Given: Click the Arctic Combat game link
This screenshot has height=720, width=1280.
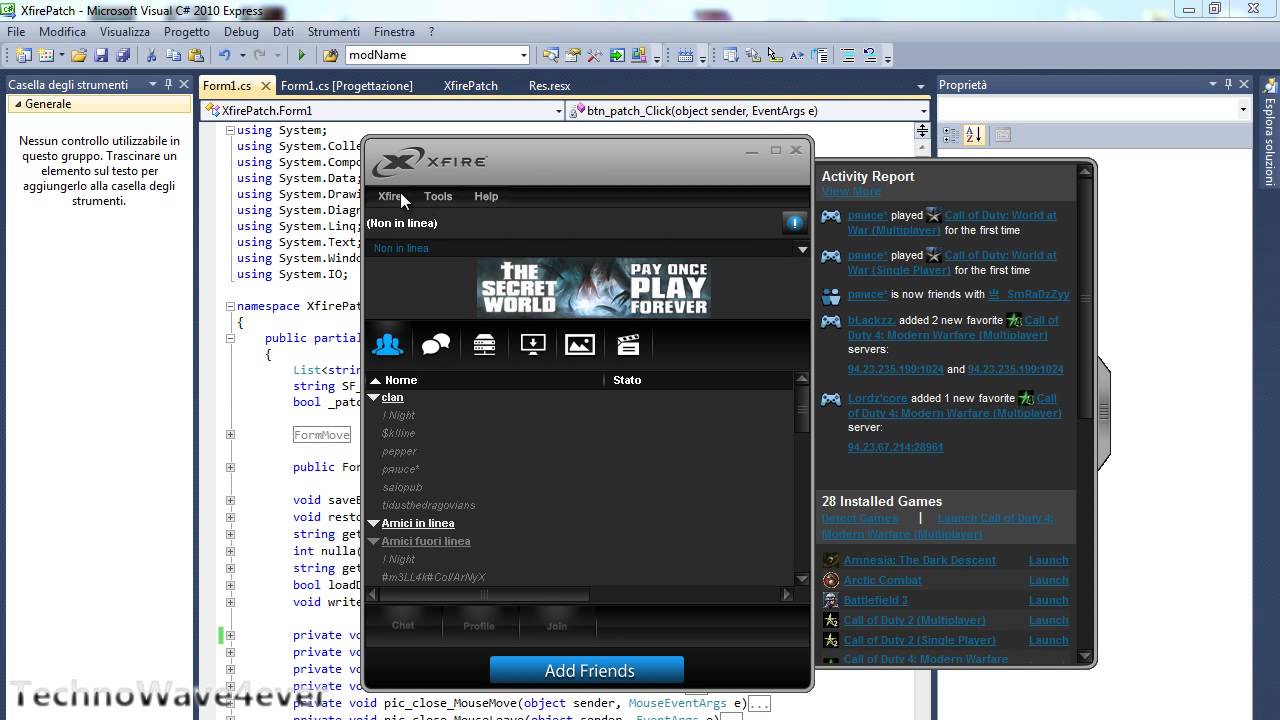Looking at the screenshot, I should 882,581.
